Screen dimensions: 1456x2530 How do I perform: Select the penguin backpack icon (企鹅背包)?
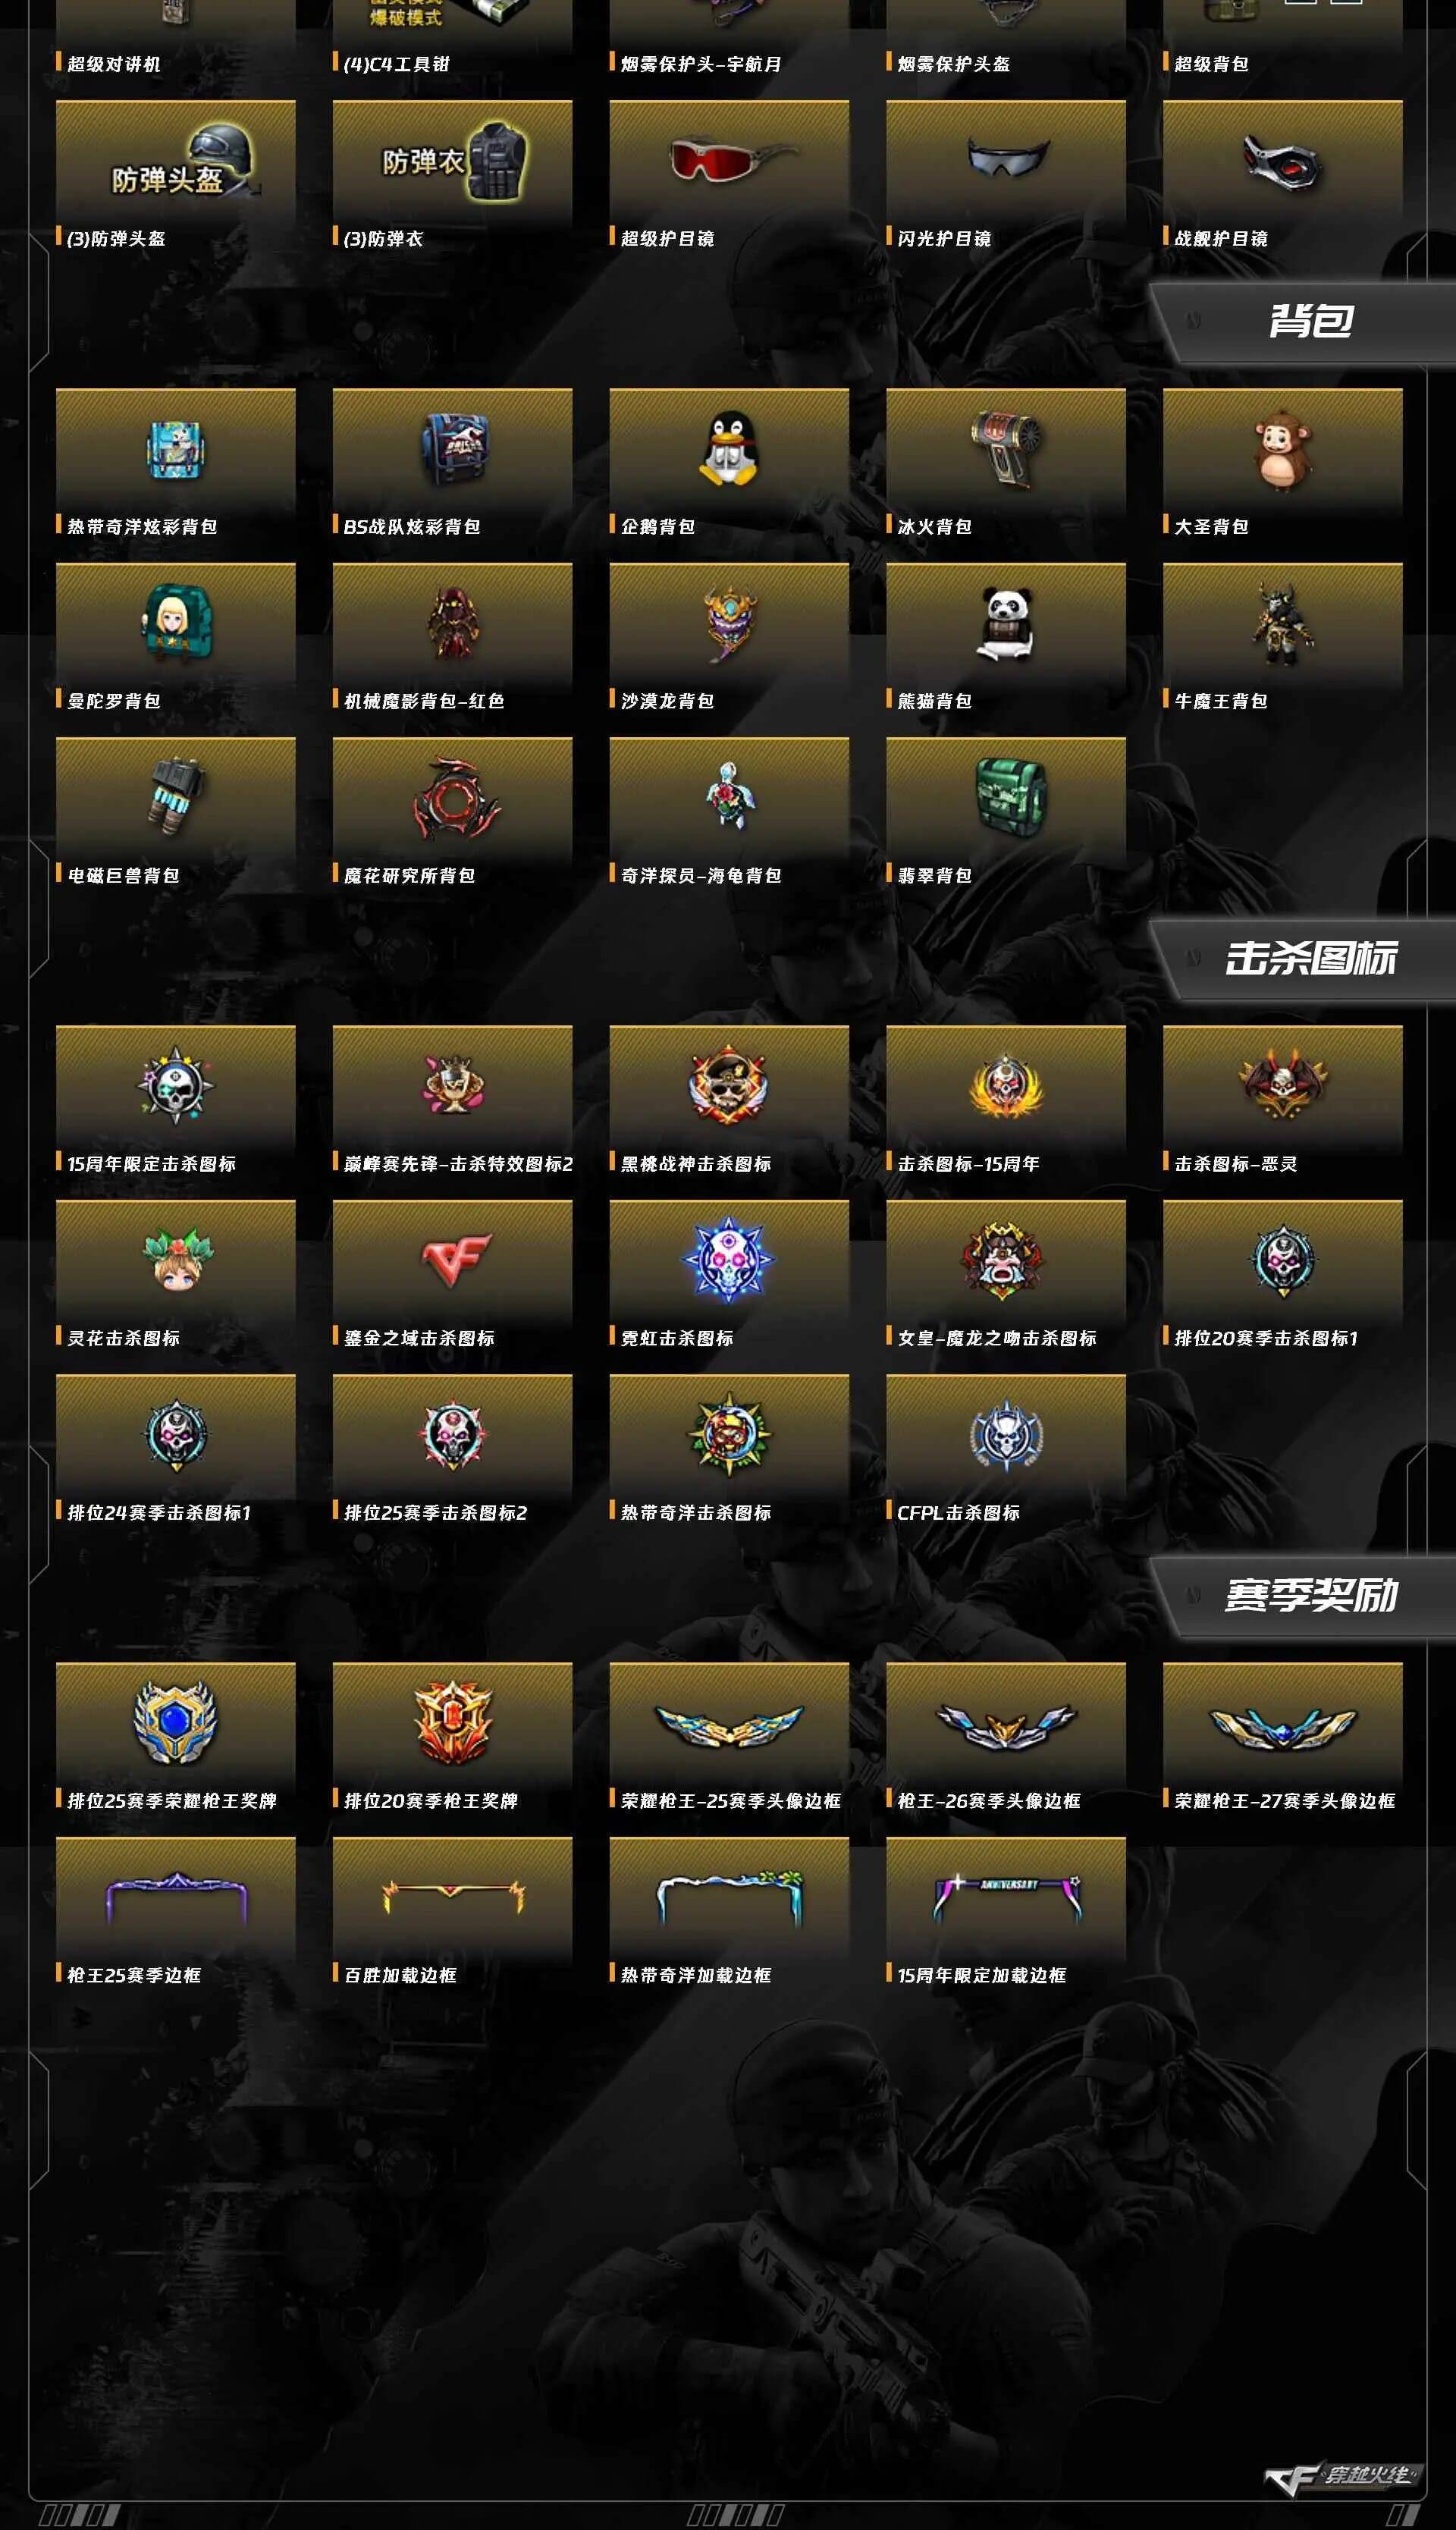729,450
